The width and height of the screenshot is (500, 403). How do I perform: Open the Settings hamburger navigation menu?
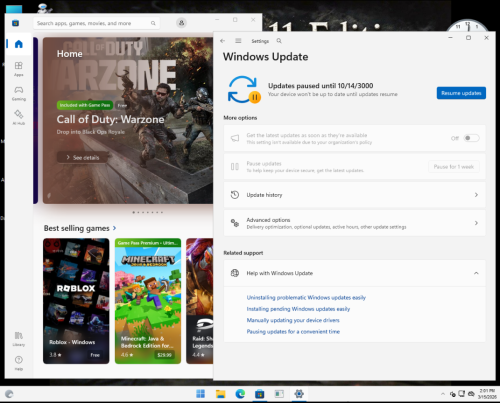pos(238,41)
